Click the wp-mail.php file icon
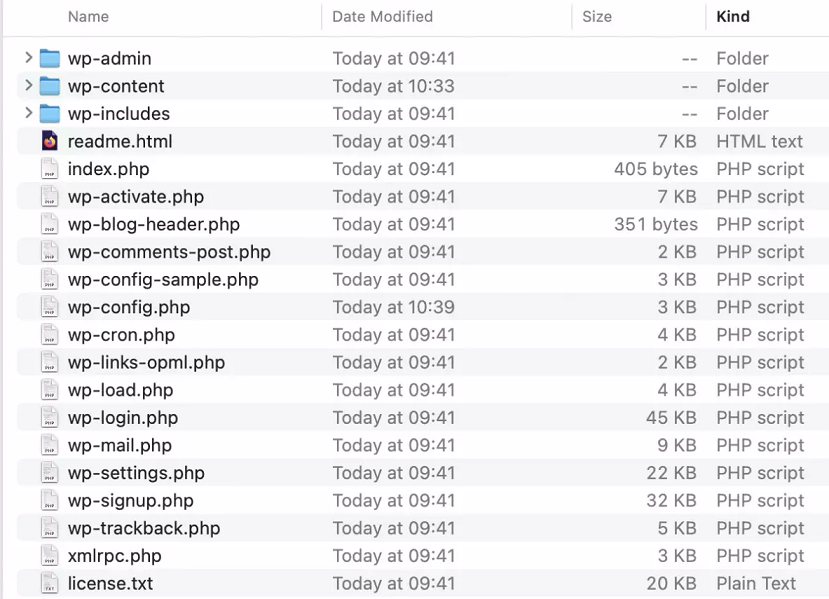The width and height of the screenshot is (829, 599). (50, 445)
